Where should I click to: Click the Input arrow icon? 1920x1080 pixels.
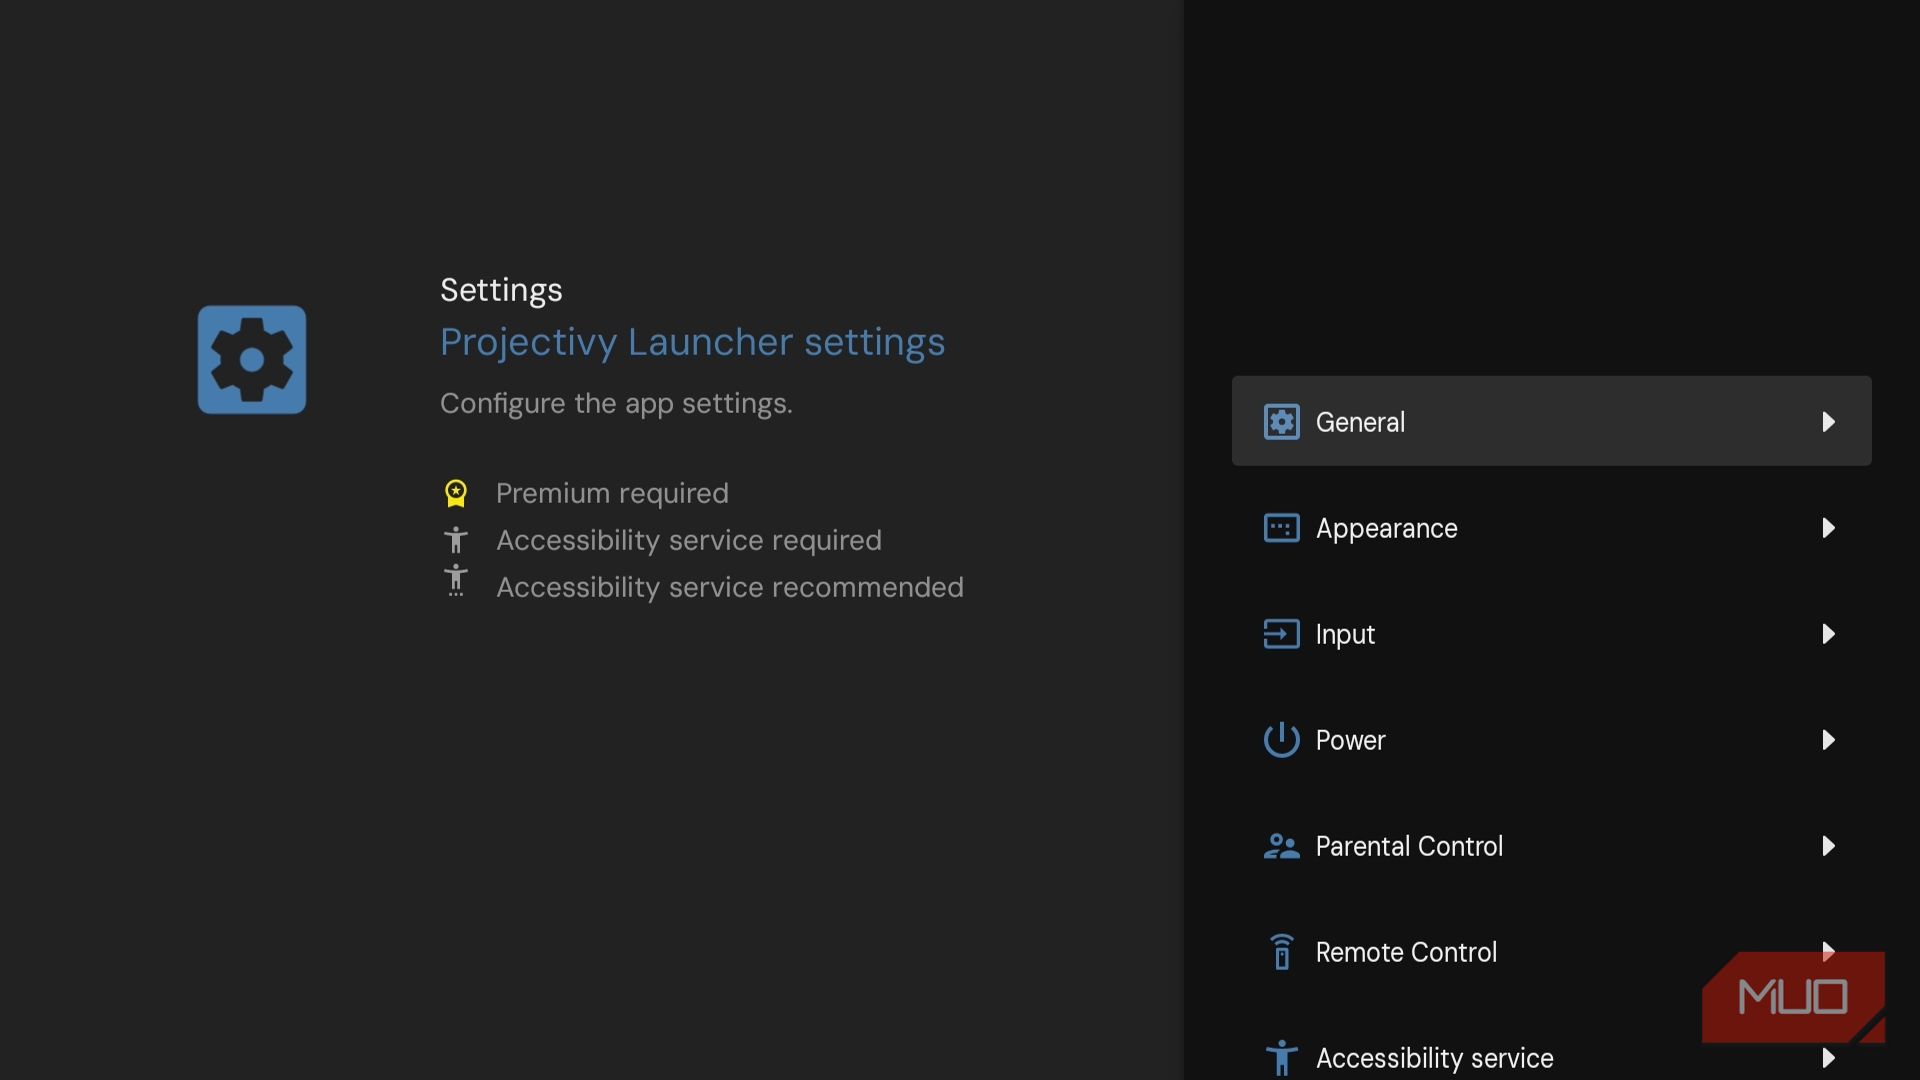pyautogui.click(x=1281, y=634)
